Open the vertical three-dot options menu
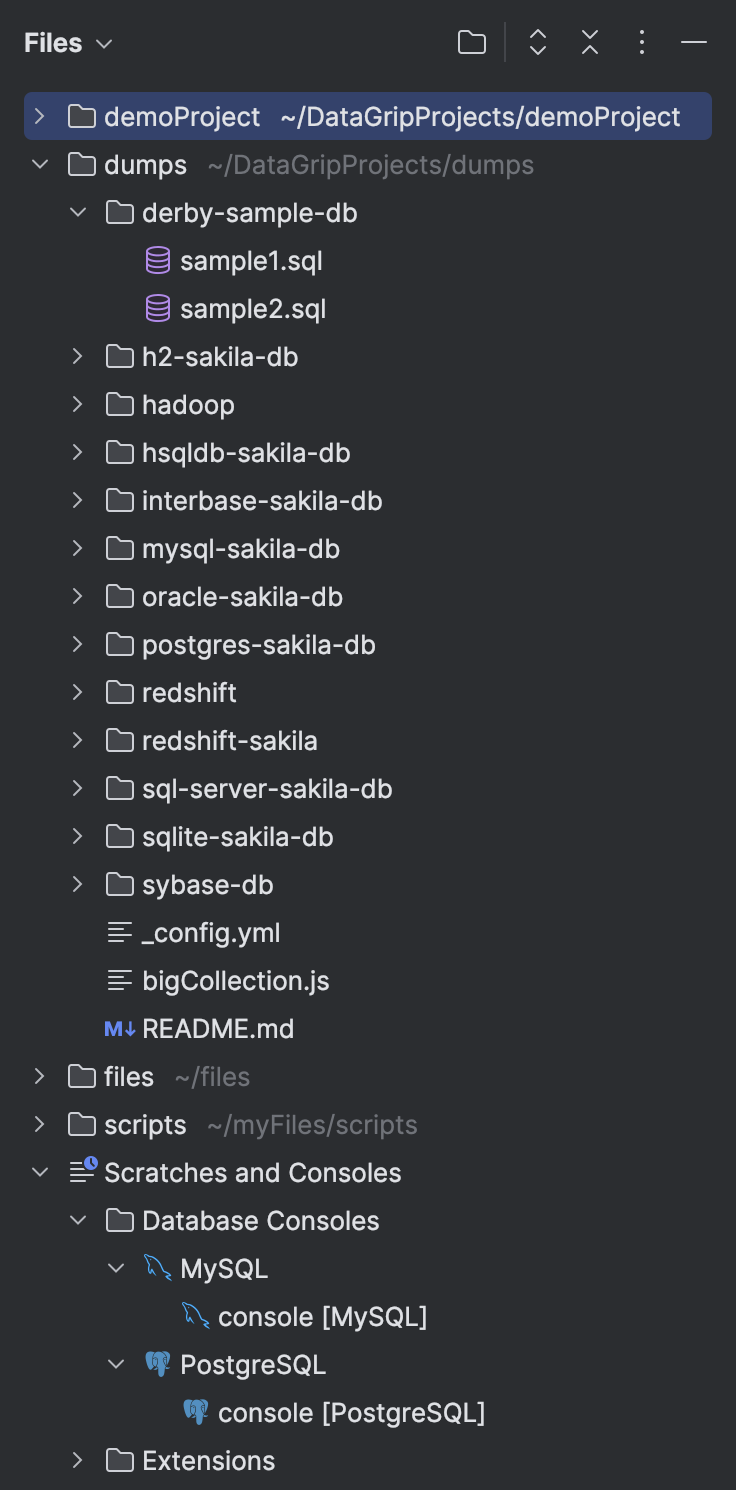The height and width of the screenshot is (1490, 736). click(642, 42)
